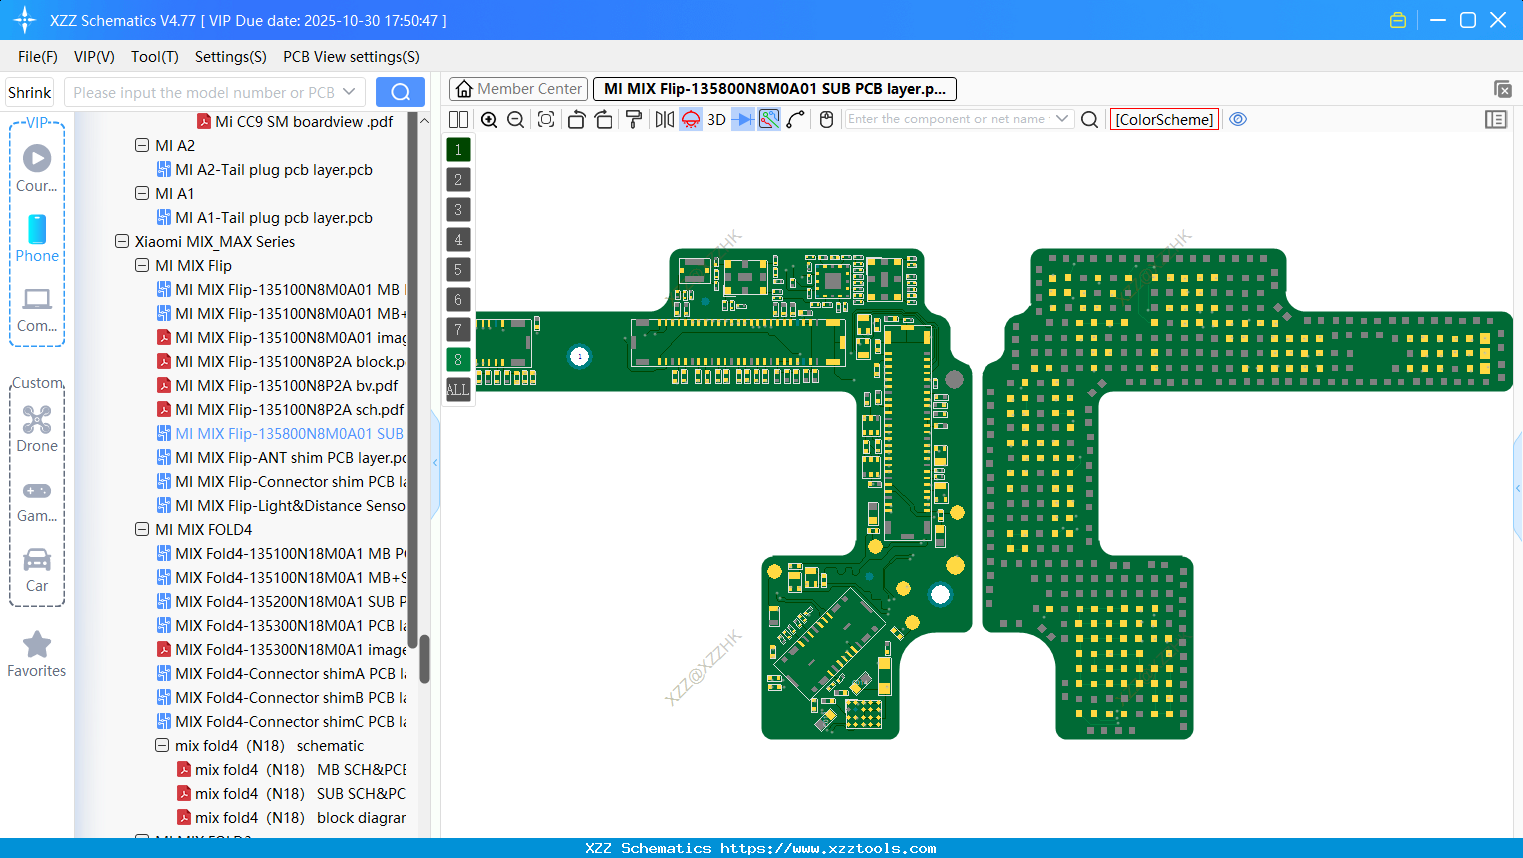Open the ColorScheme selector

tap(1164, 119)
